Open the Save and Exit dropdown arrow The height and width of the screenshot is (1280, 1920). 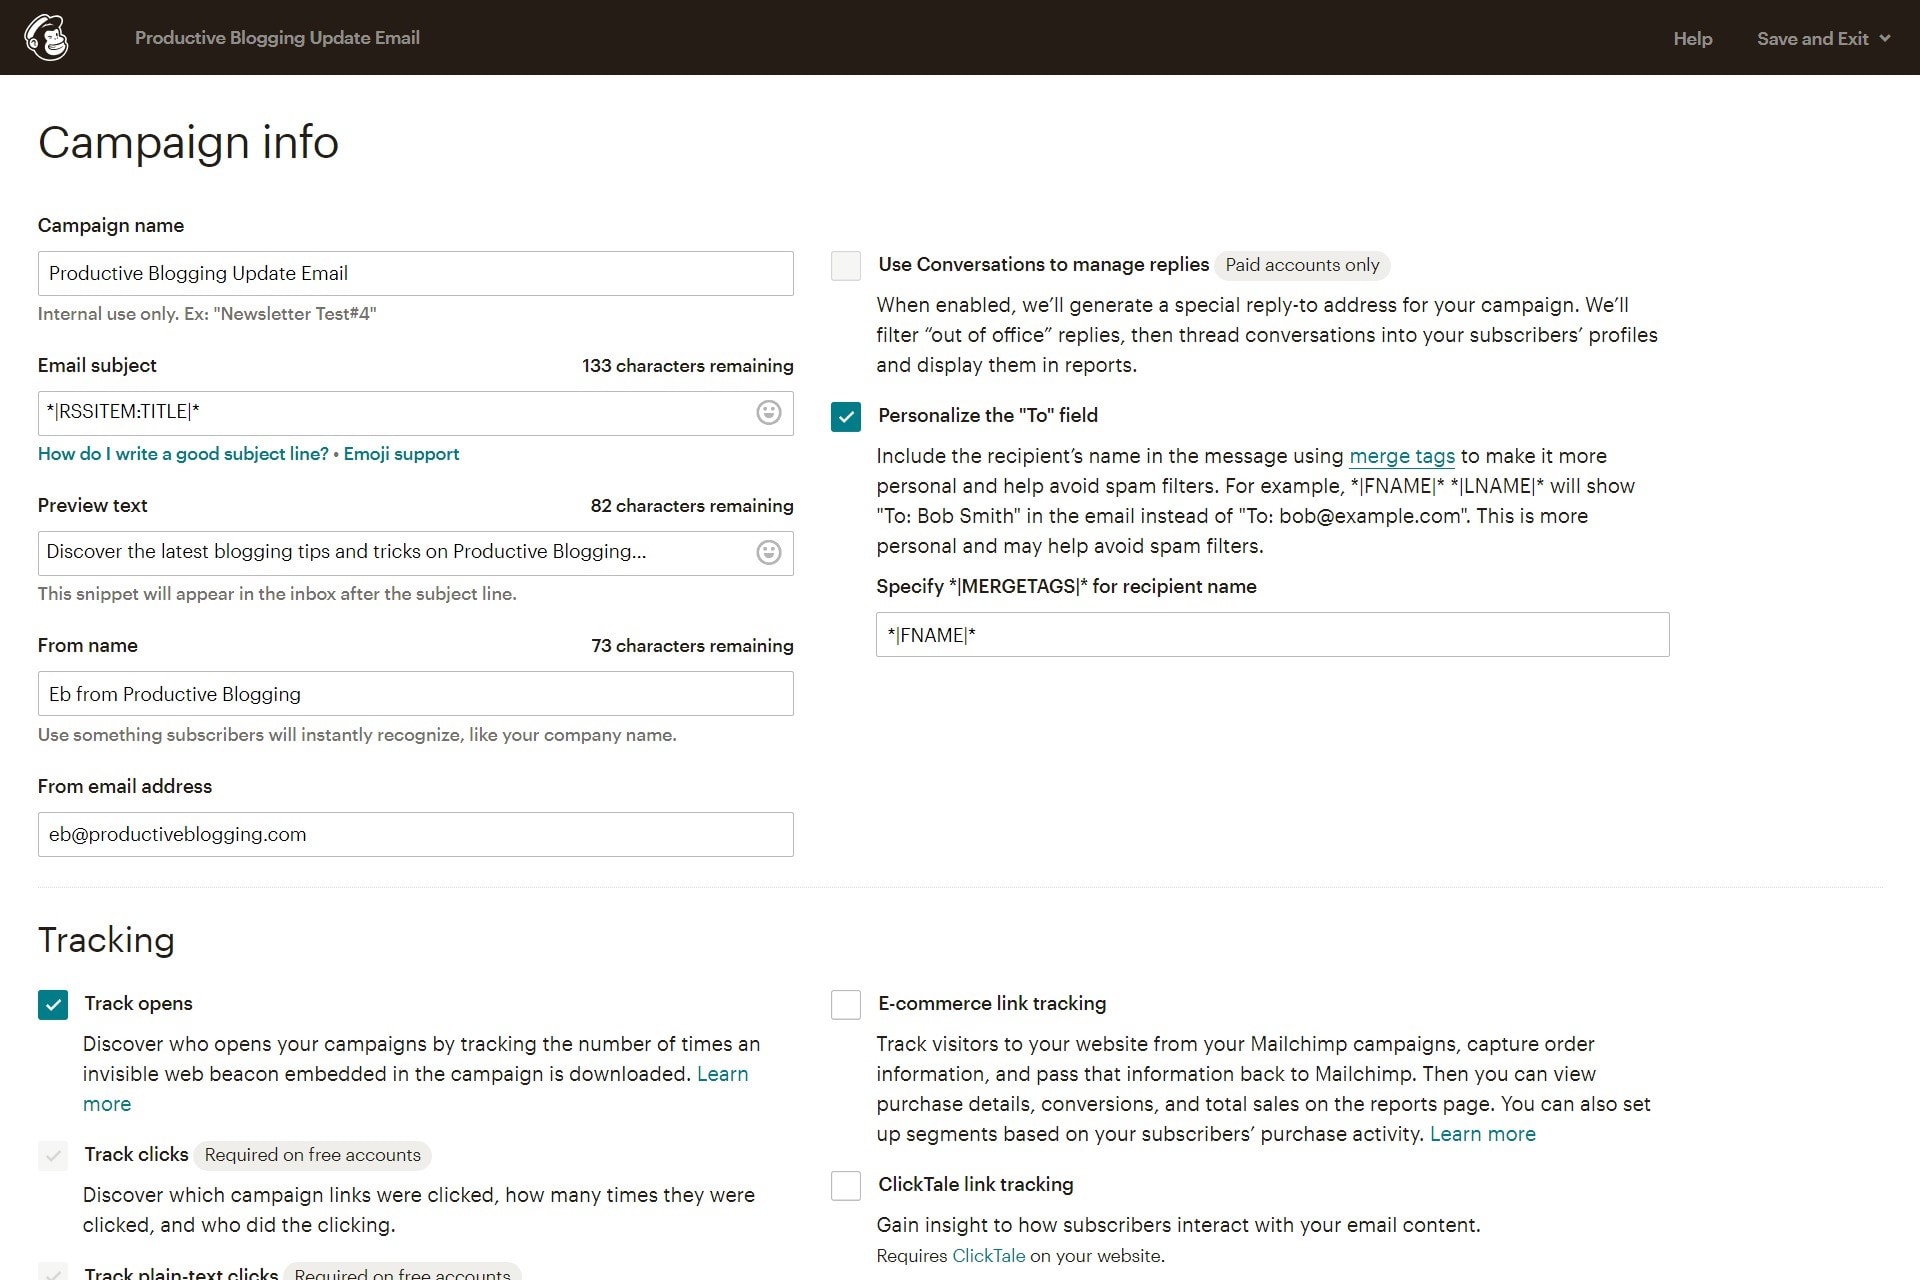pos(1891,37)
